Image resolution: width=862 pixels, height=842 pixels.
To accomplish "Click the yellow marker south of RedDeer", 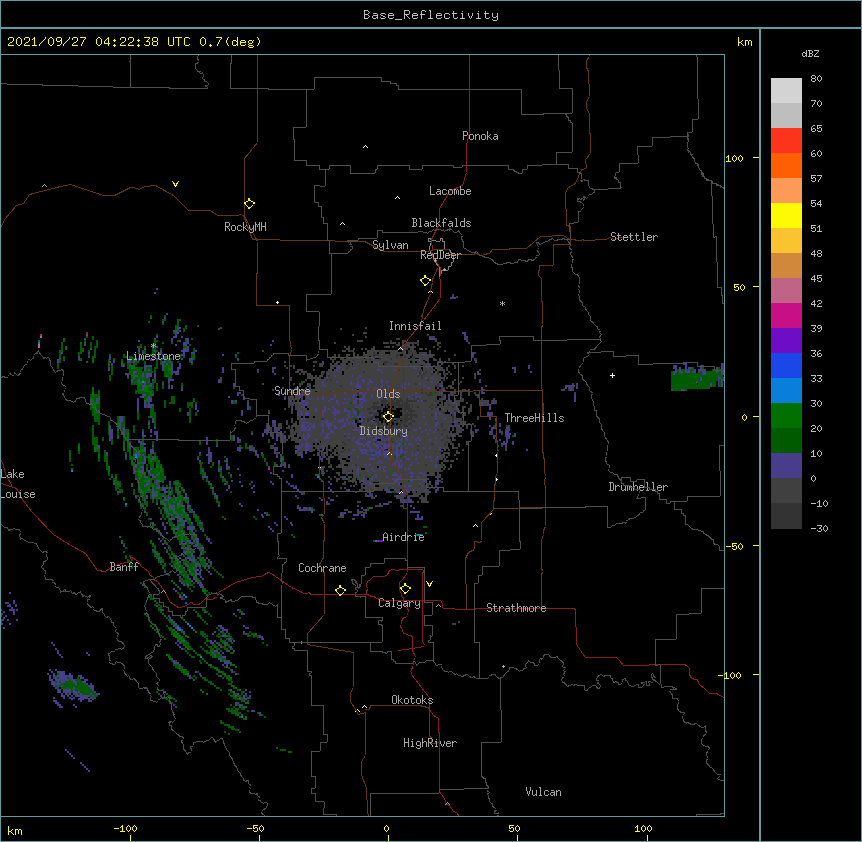I will 426,281.
